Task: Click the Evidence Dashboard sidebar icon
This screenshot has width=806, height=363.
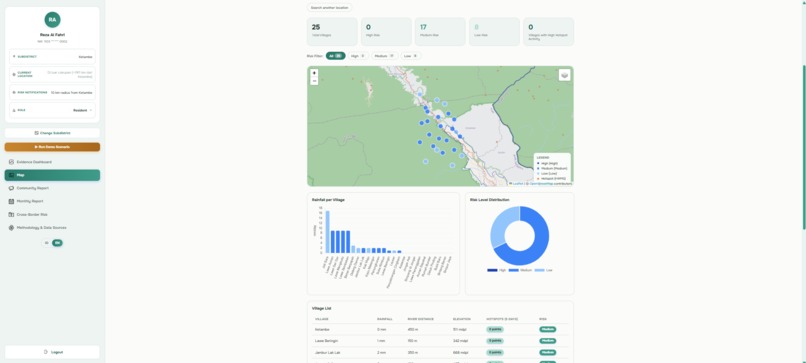Action: tap(11, 162)
